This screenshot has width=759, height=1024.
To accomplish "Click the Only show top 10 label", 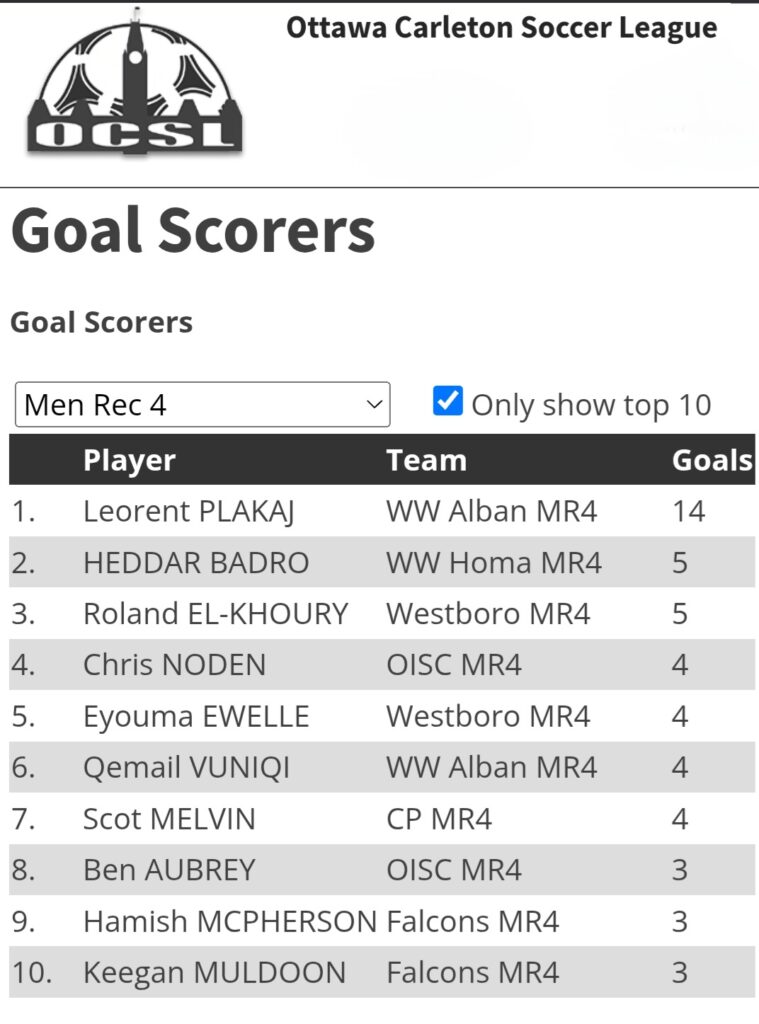I will (591, 405).
